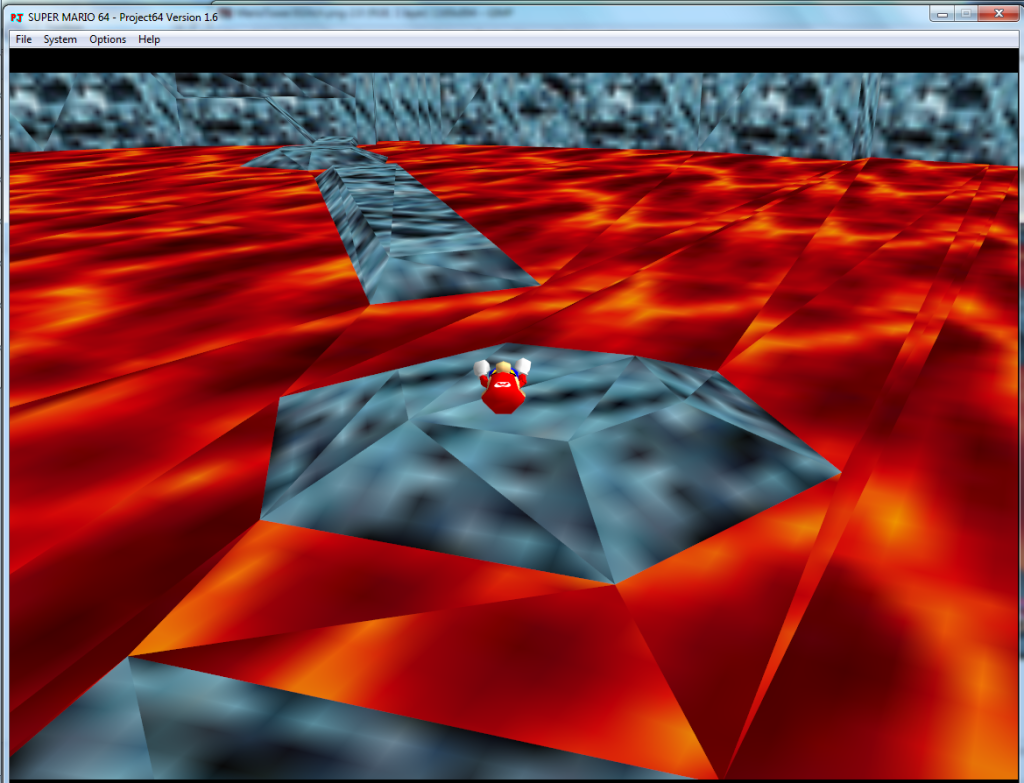Screen dimensions: 1024x783
Task: Click Mario's left white glove
Action: pos(482,367)
